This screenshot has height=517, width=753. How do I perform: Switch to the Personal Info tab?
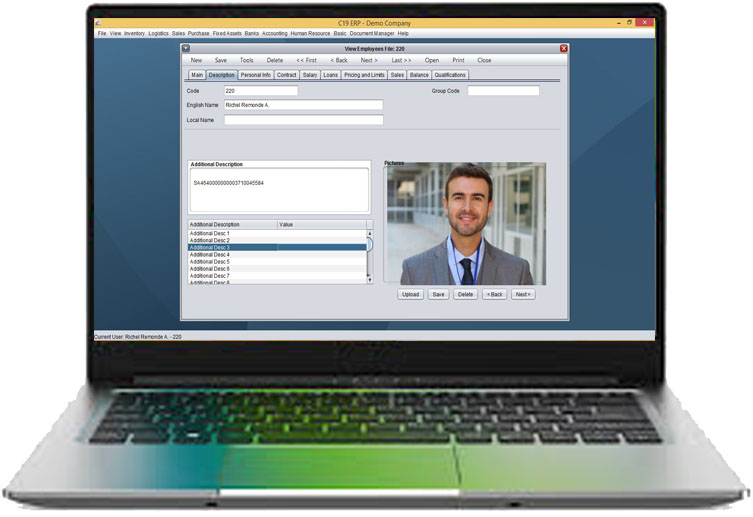coord(256,75)
